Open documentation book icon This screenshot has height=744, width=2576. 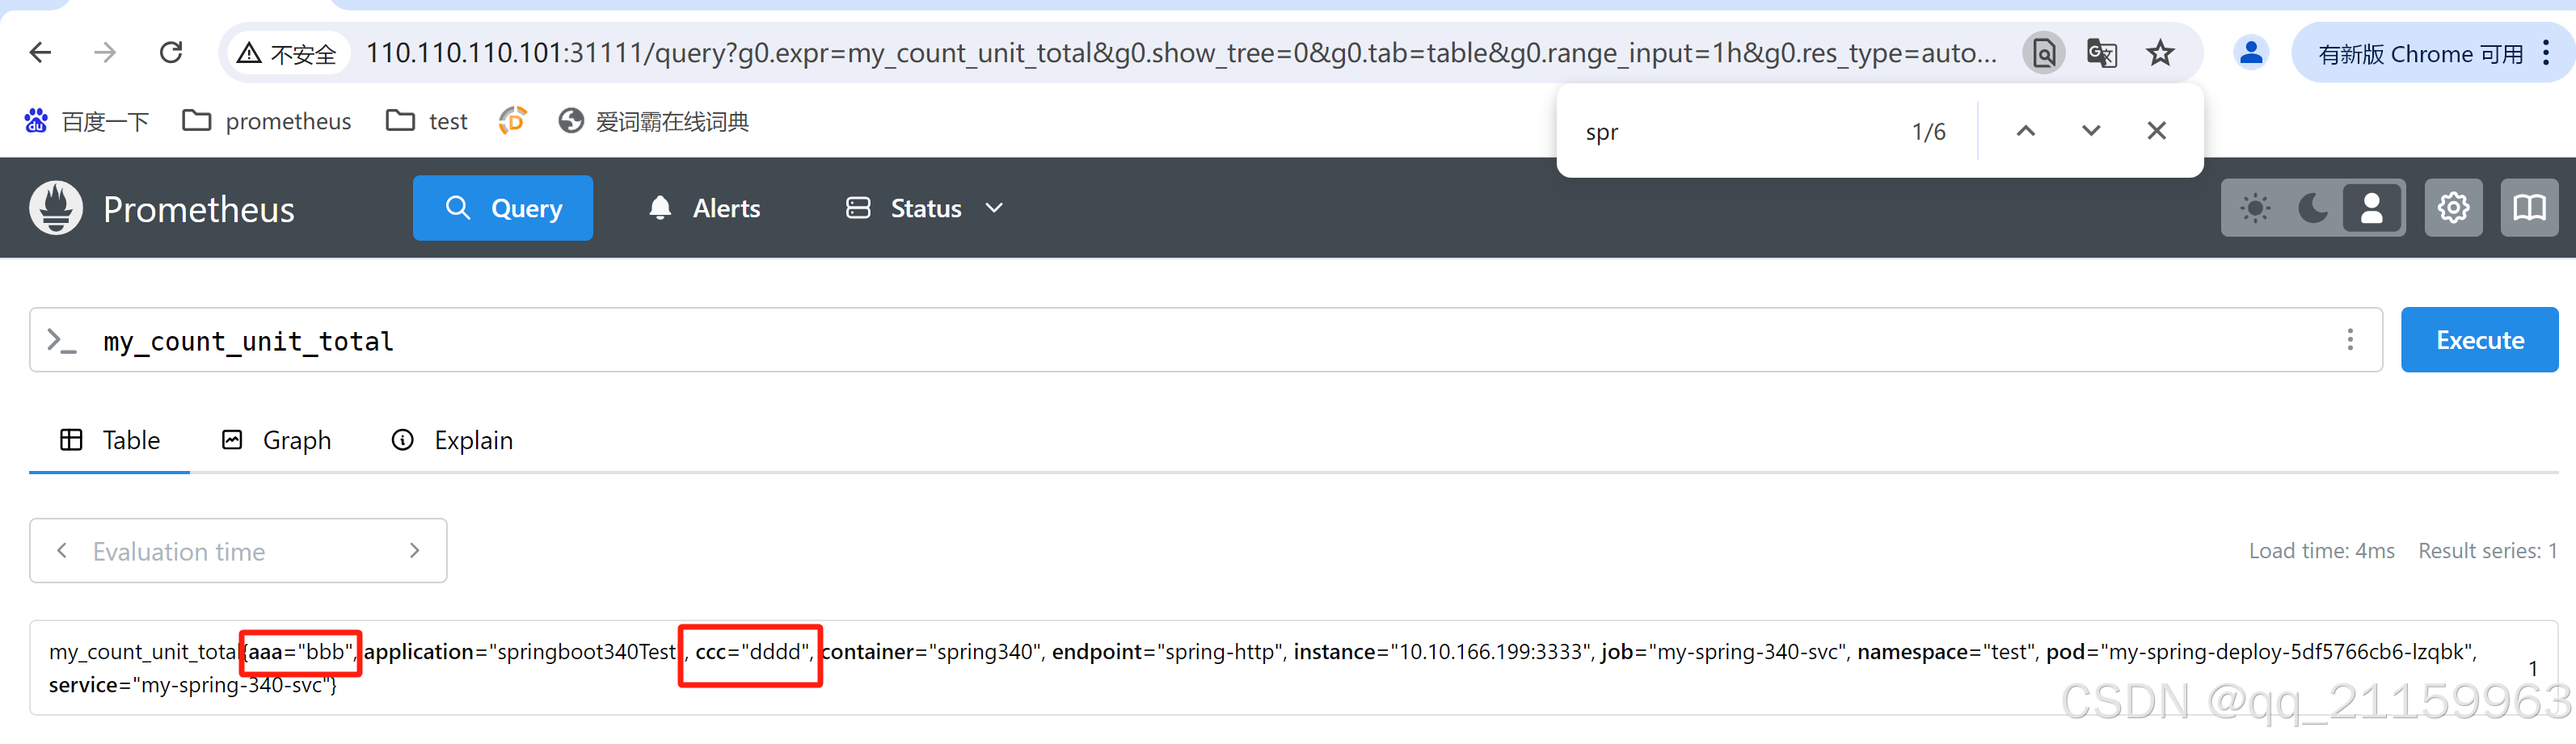(2529, 208)
